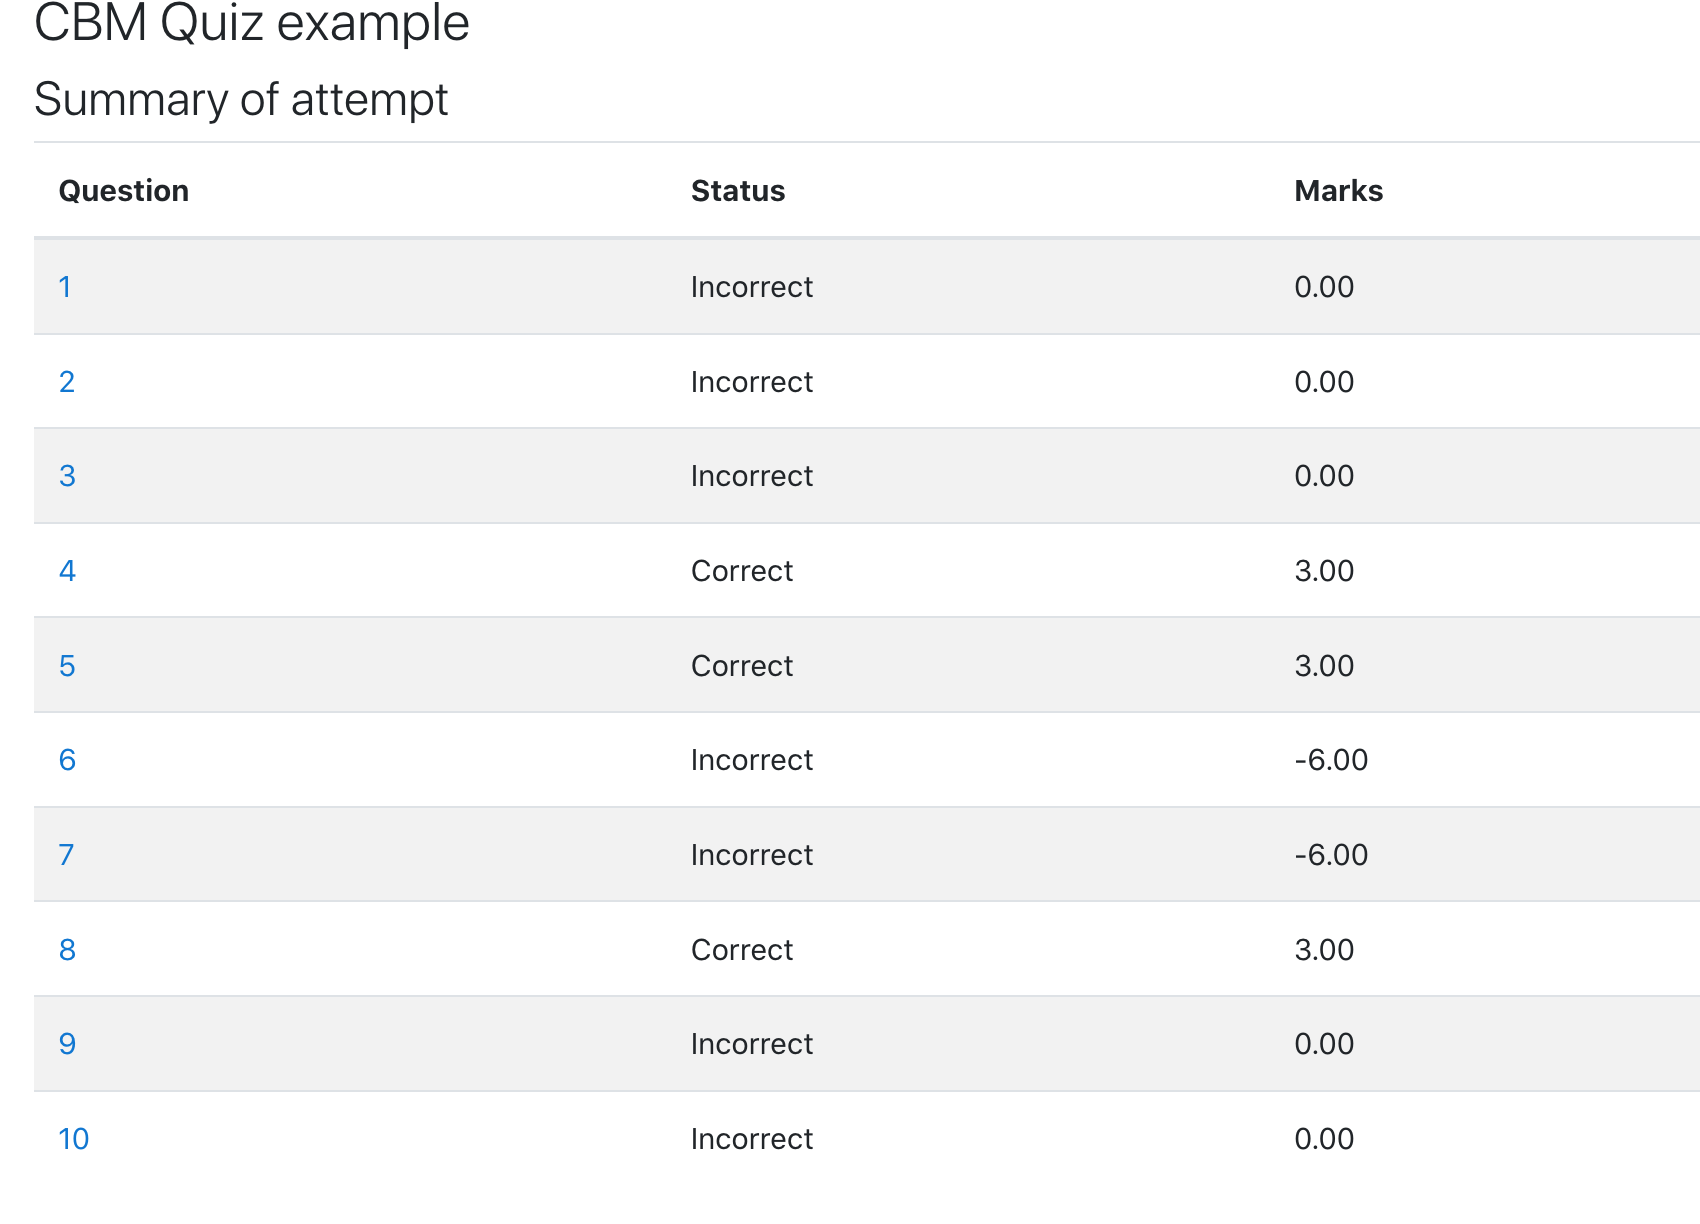Click the Summary of attempt heading
This screenshot has width=1700, height=1224.
pos(241,99)
